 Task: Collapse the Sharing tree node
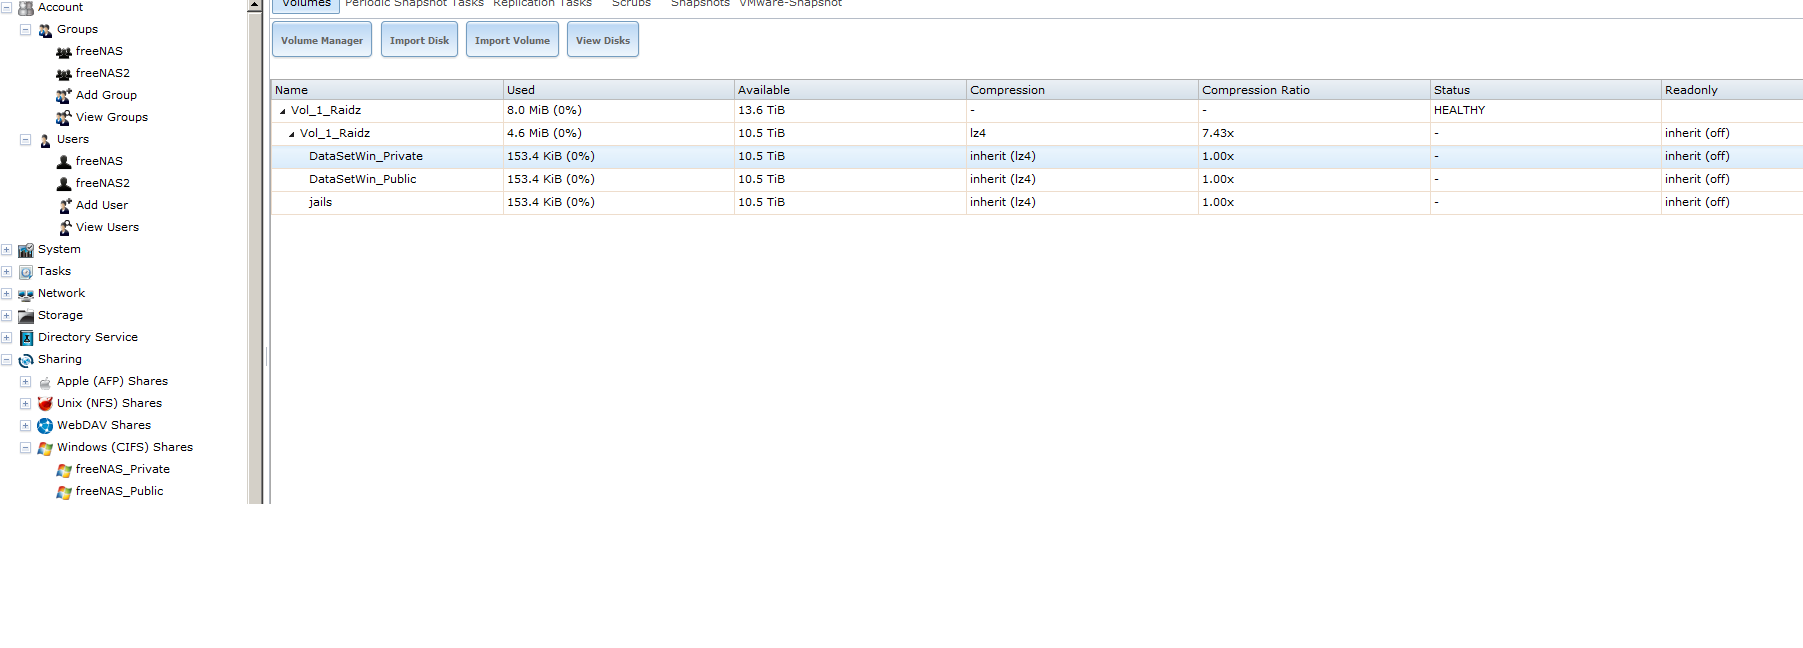tap(6, 359)
